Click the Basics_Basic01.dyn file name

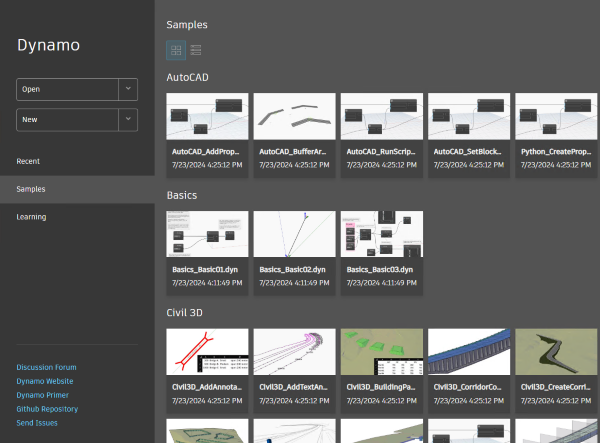[x=205, y=270]
